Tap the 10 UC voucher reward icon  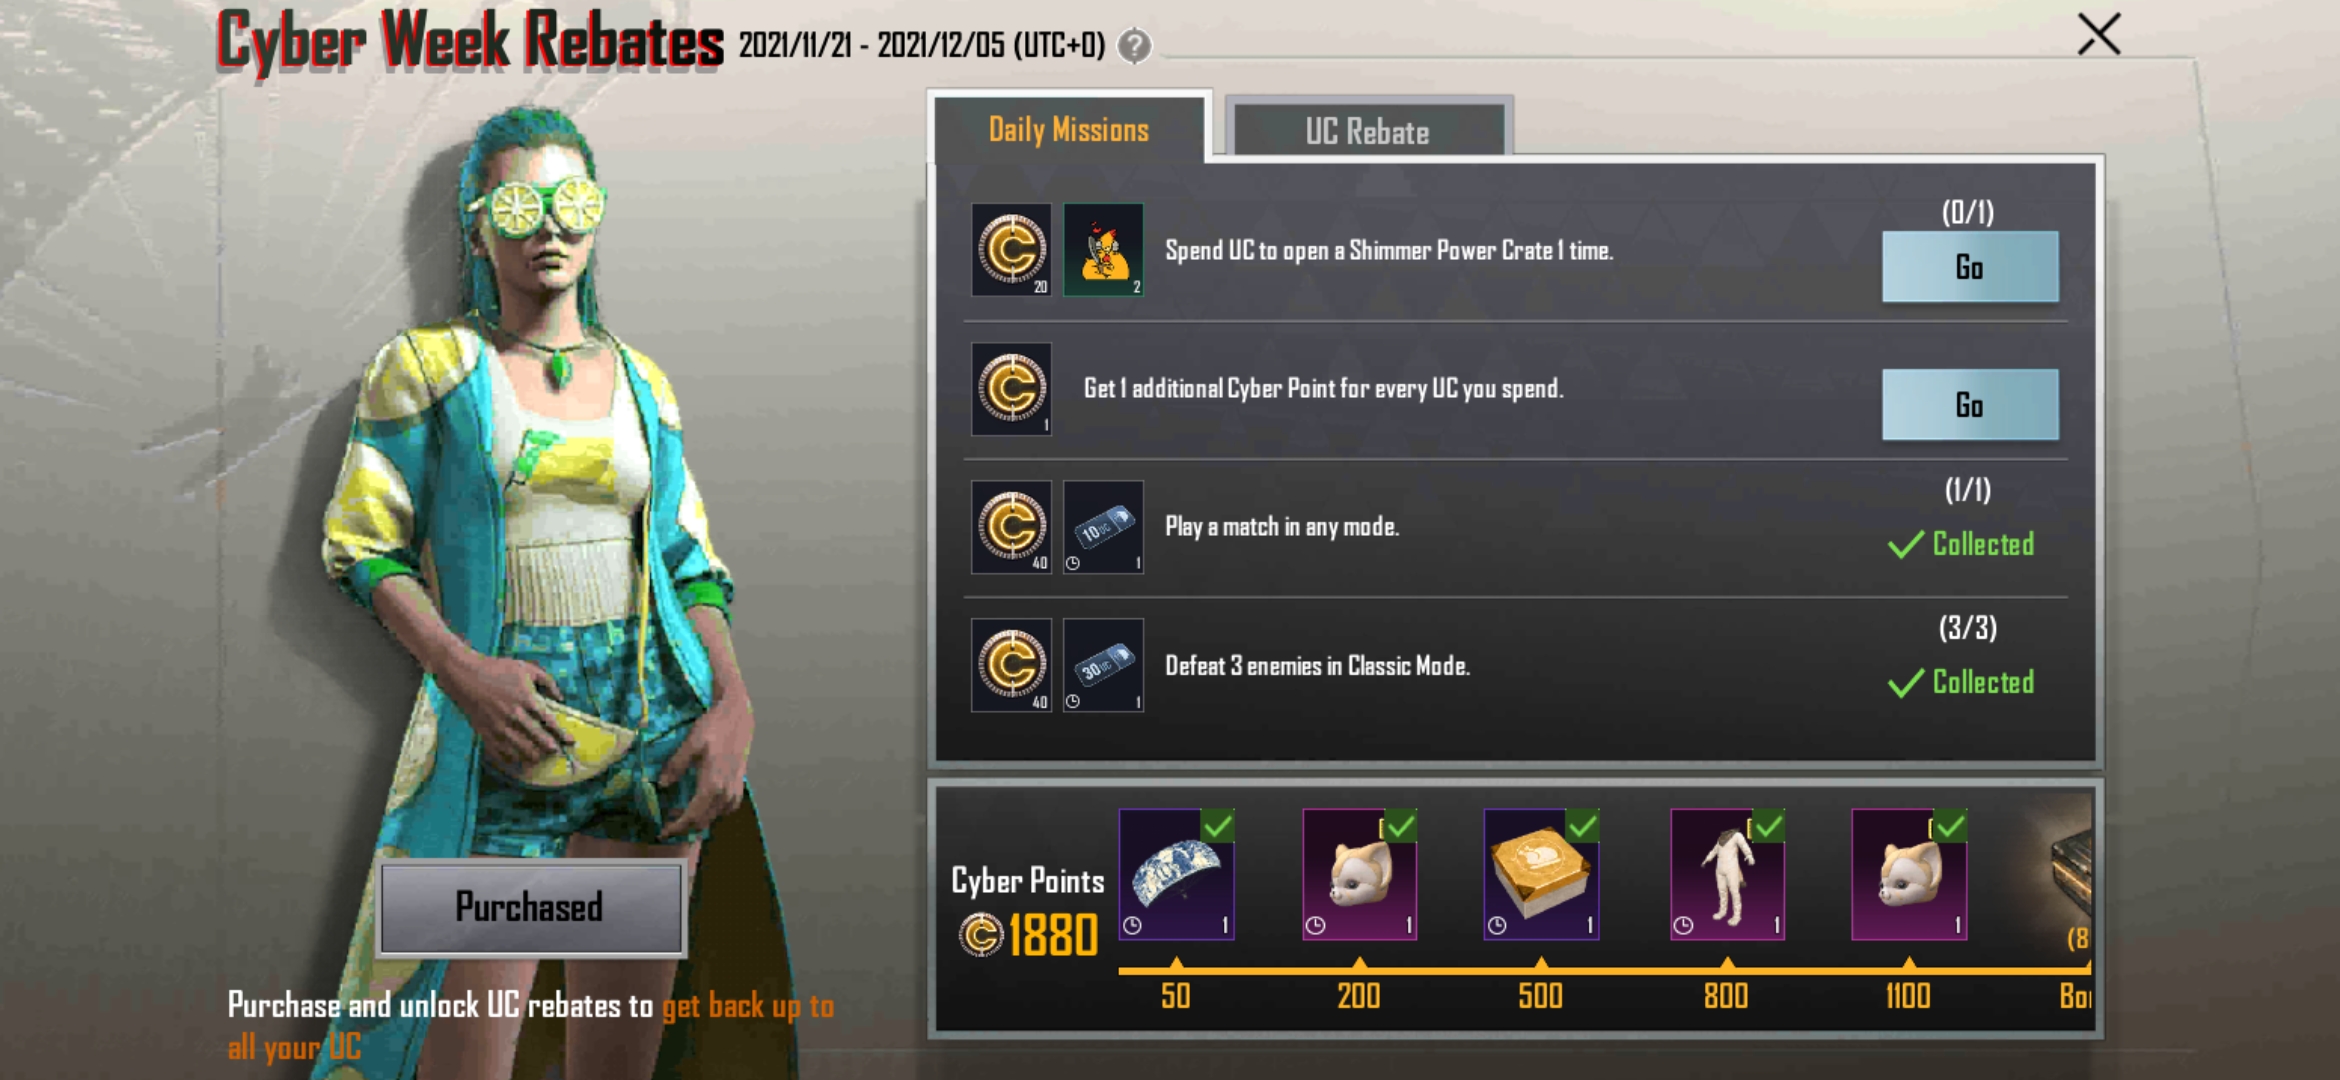click(x=1103, y=527)
